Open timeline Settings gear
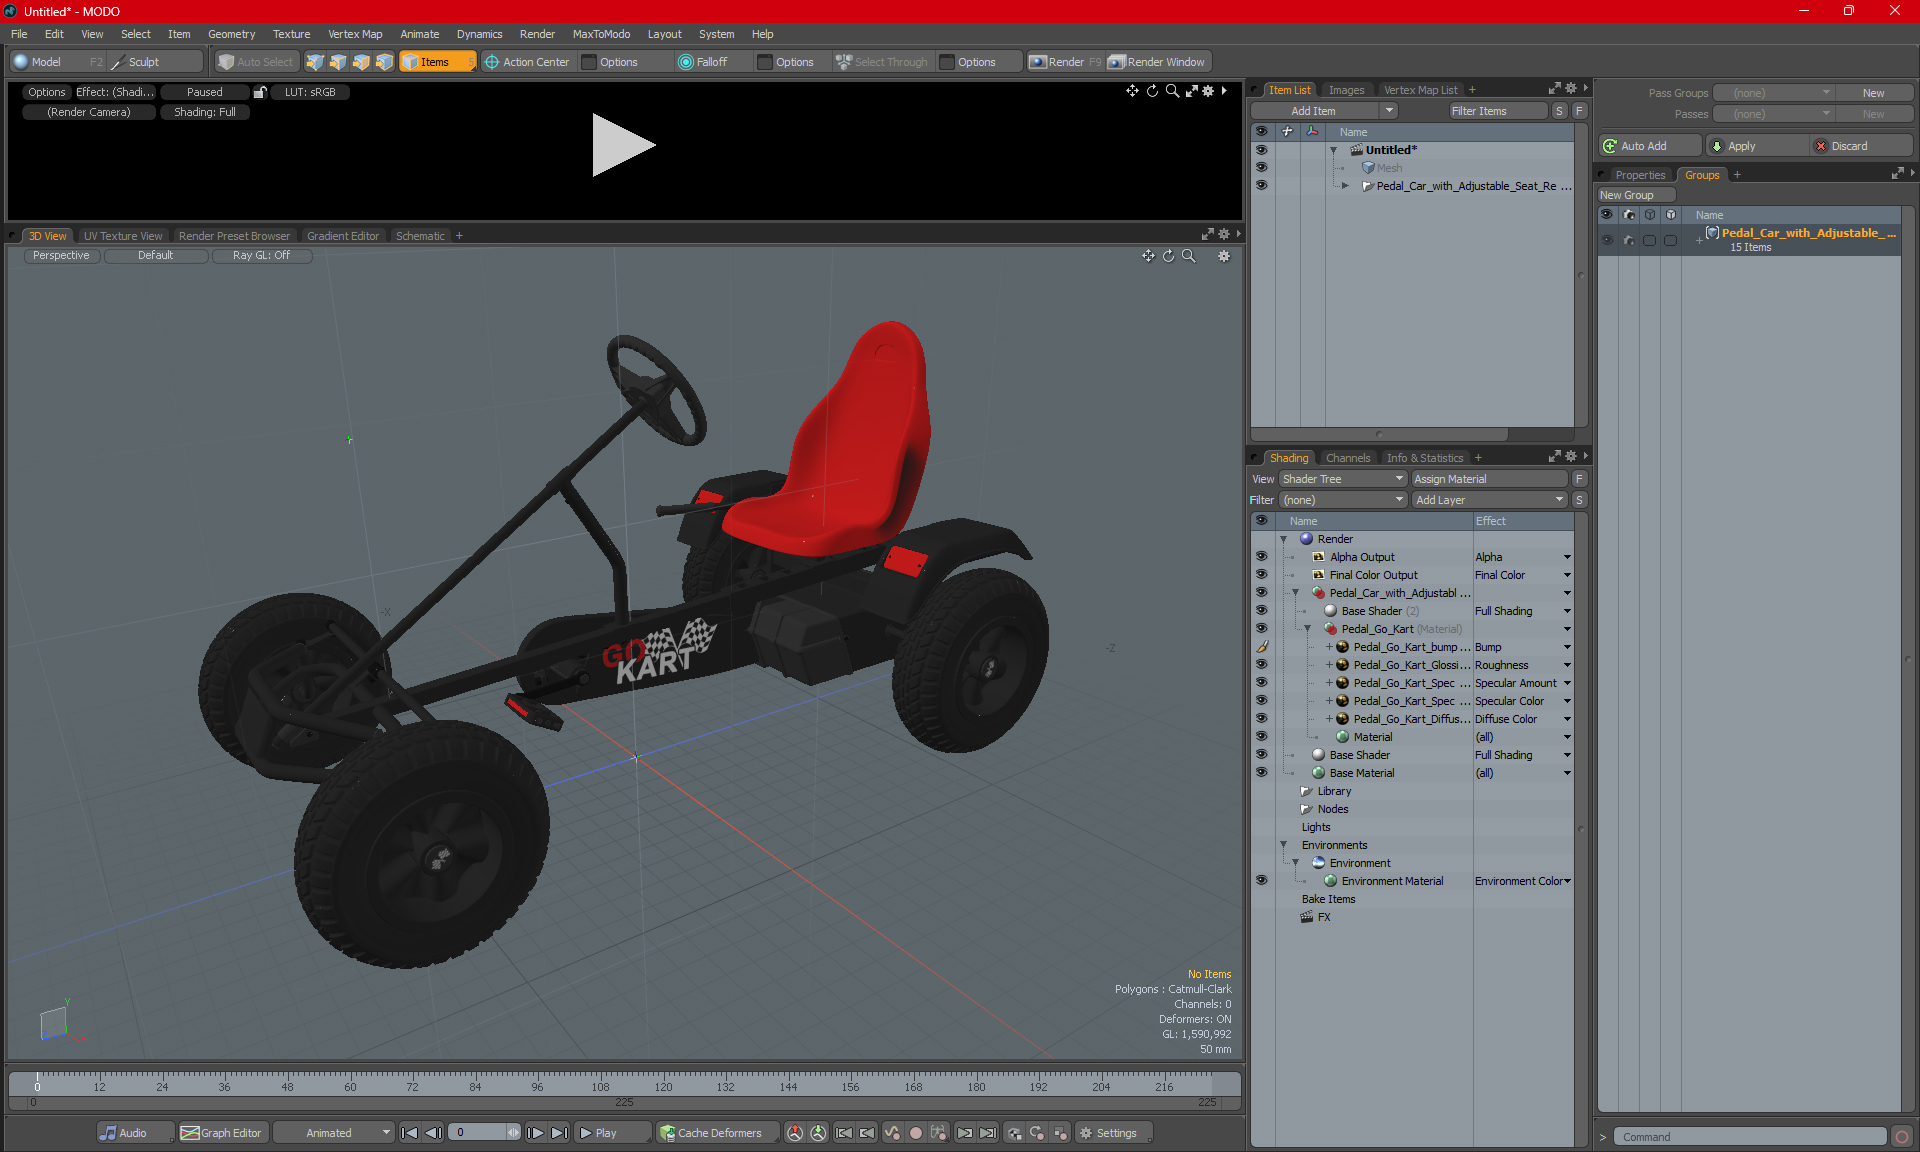Viewport: 1920px width, 1152px height. click(x=1108, y=1133)
